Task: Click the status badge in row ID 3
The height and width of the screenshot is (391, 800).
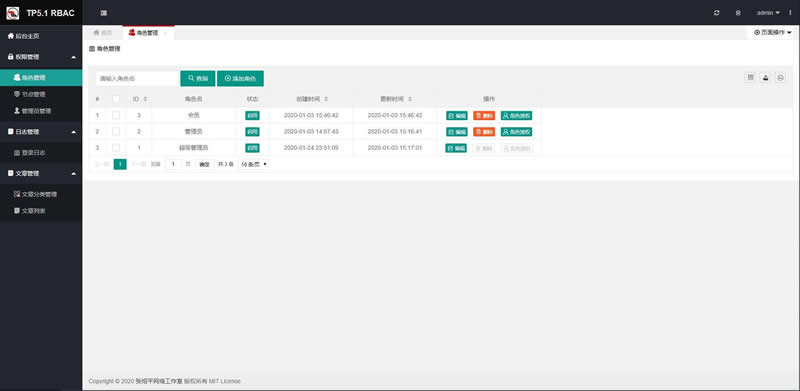Action: click(x=252, y=116)
